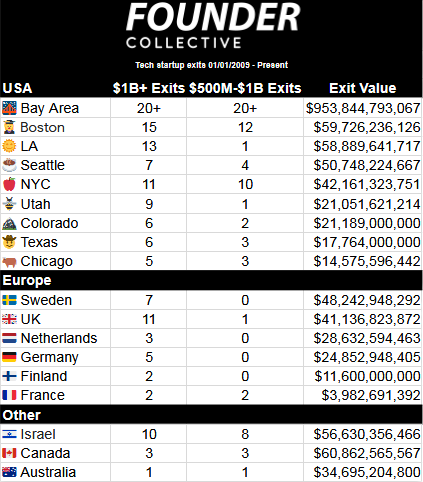Select the Exit Value column header
The height and width of the screenshot is (482, 423).
[363, 88]
